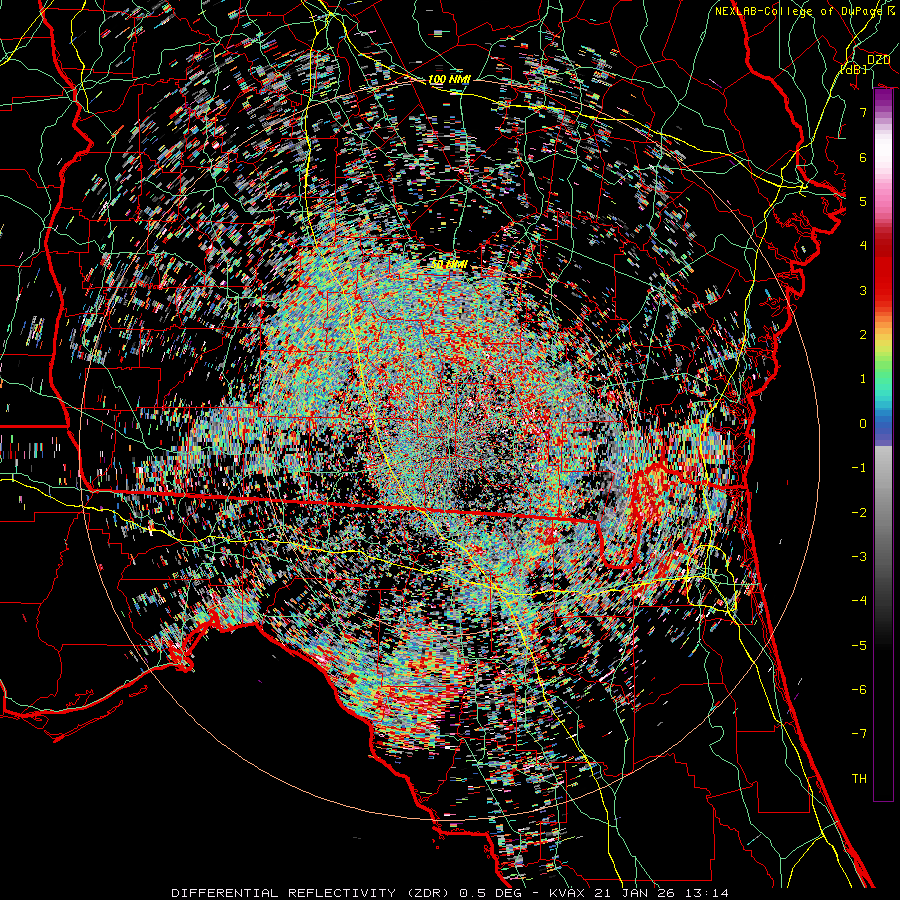Screen dimensions: 900x900
Task: Click the TH label on the scale
Action: [x=859, y=779]
